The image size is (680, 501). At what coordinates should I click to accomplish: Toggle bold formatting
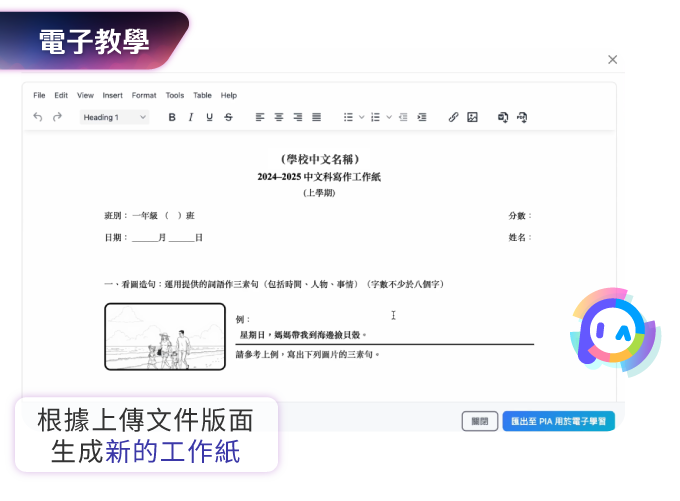[172, 117]
